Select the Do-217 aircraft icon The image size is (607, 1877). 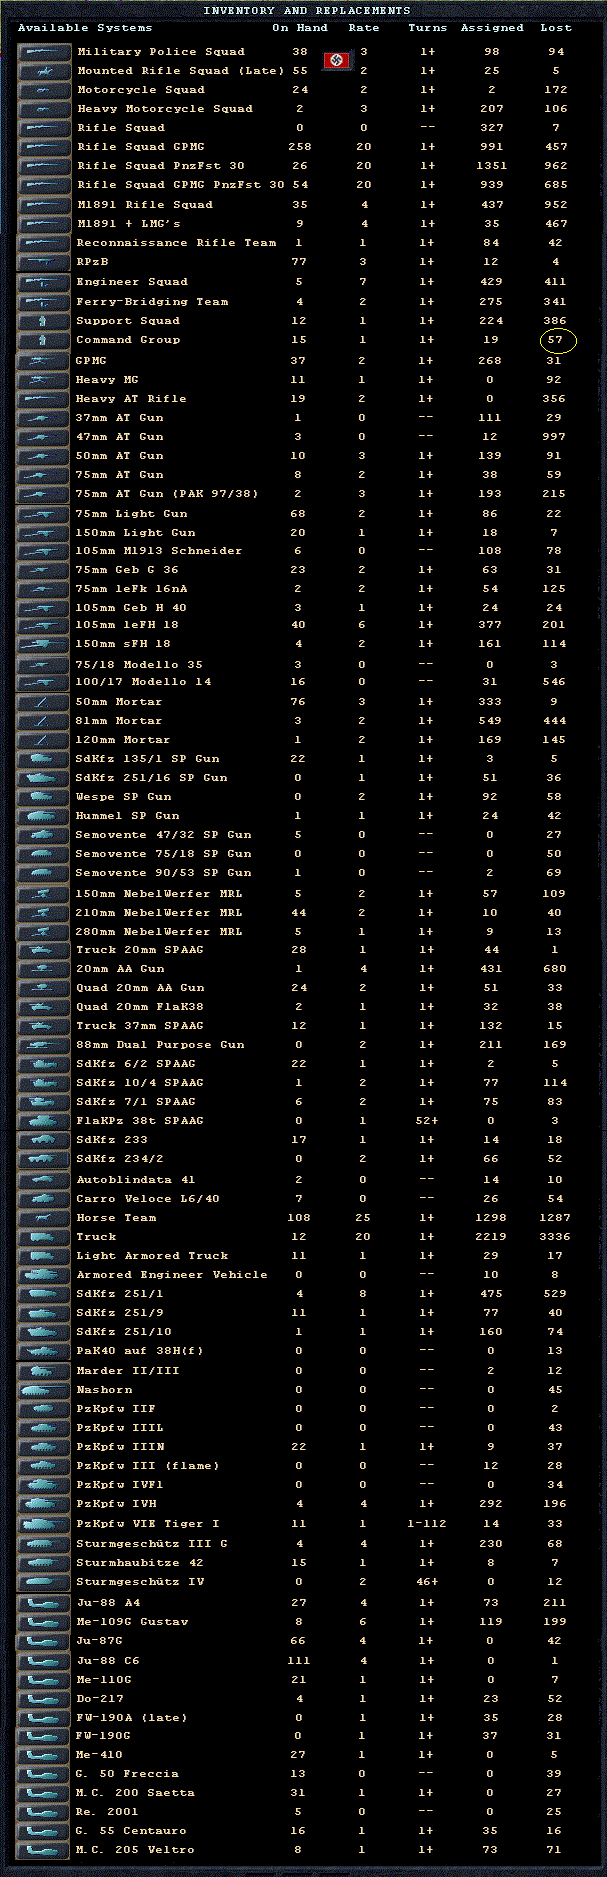point(44,1698)
